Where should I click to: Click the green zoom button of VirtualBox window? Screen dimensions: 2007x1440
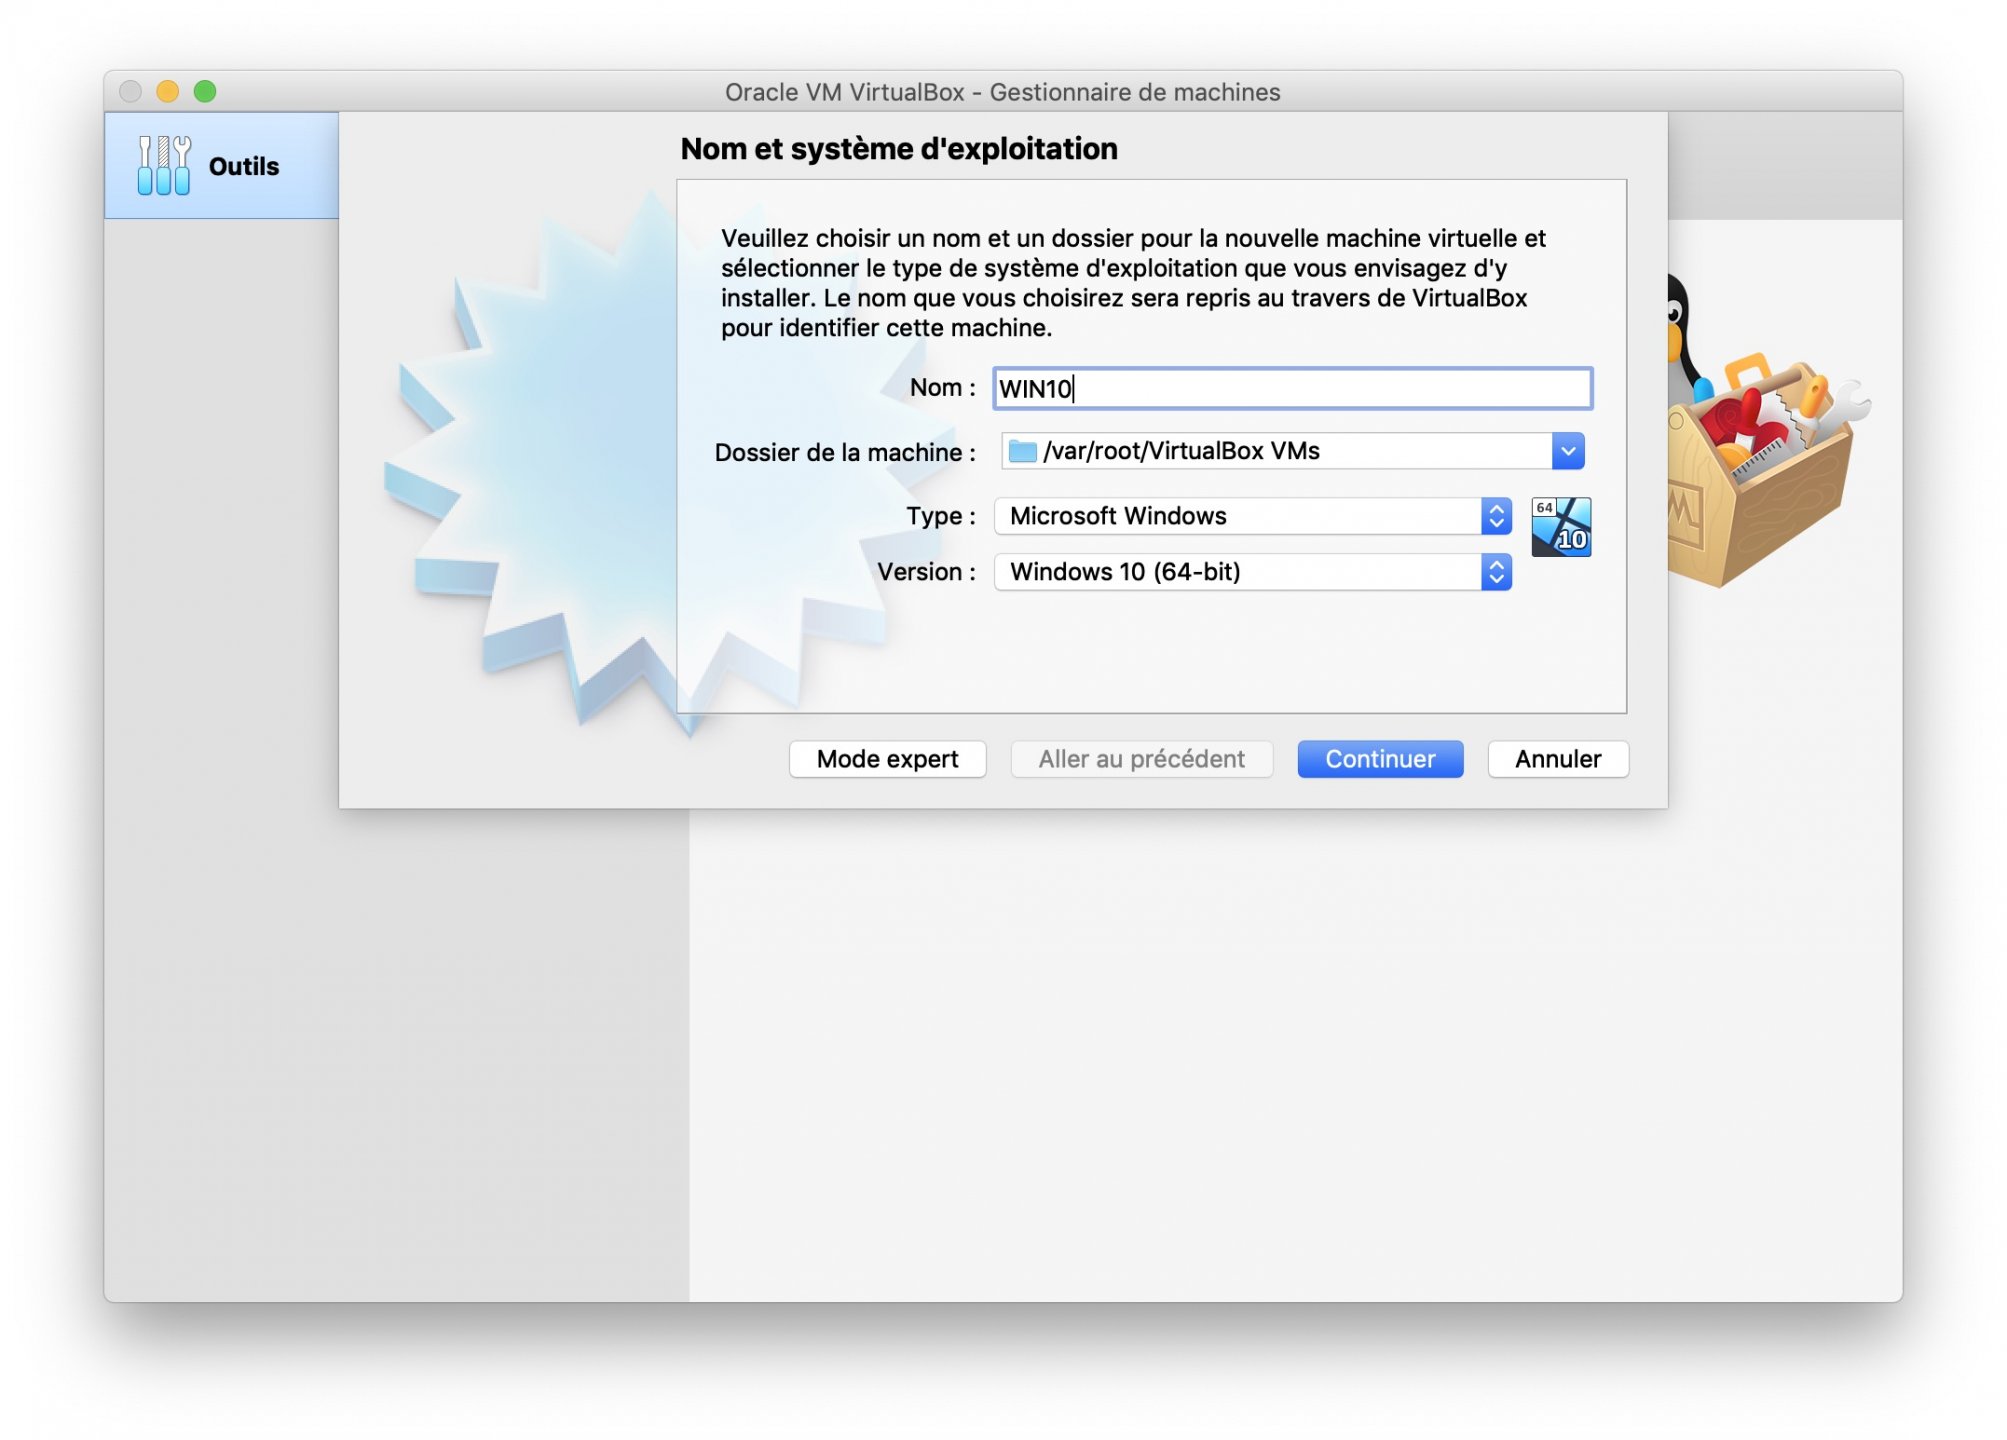[x=205, y=91]
